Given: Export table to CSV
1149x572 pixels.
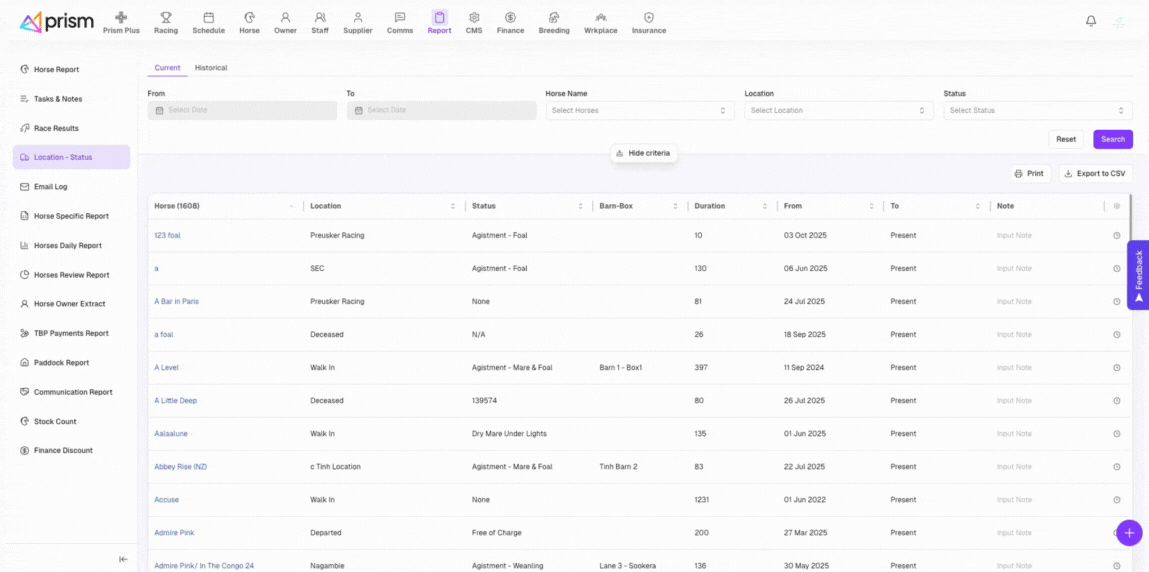Looking at the screenshot, I should [x=1095, y=174].
